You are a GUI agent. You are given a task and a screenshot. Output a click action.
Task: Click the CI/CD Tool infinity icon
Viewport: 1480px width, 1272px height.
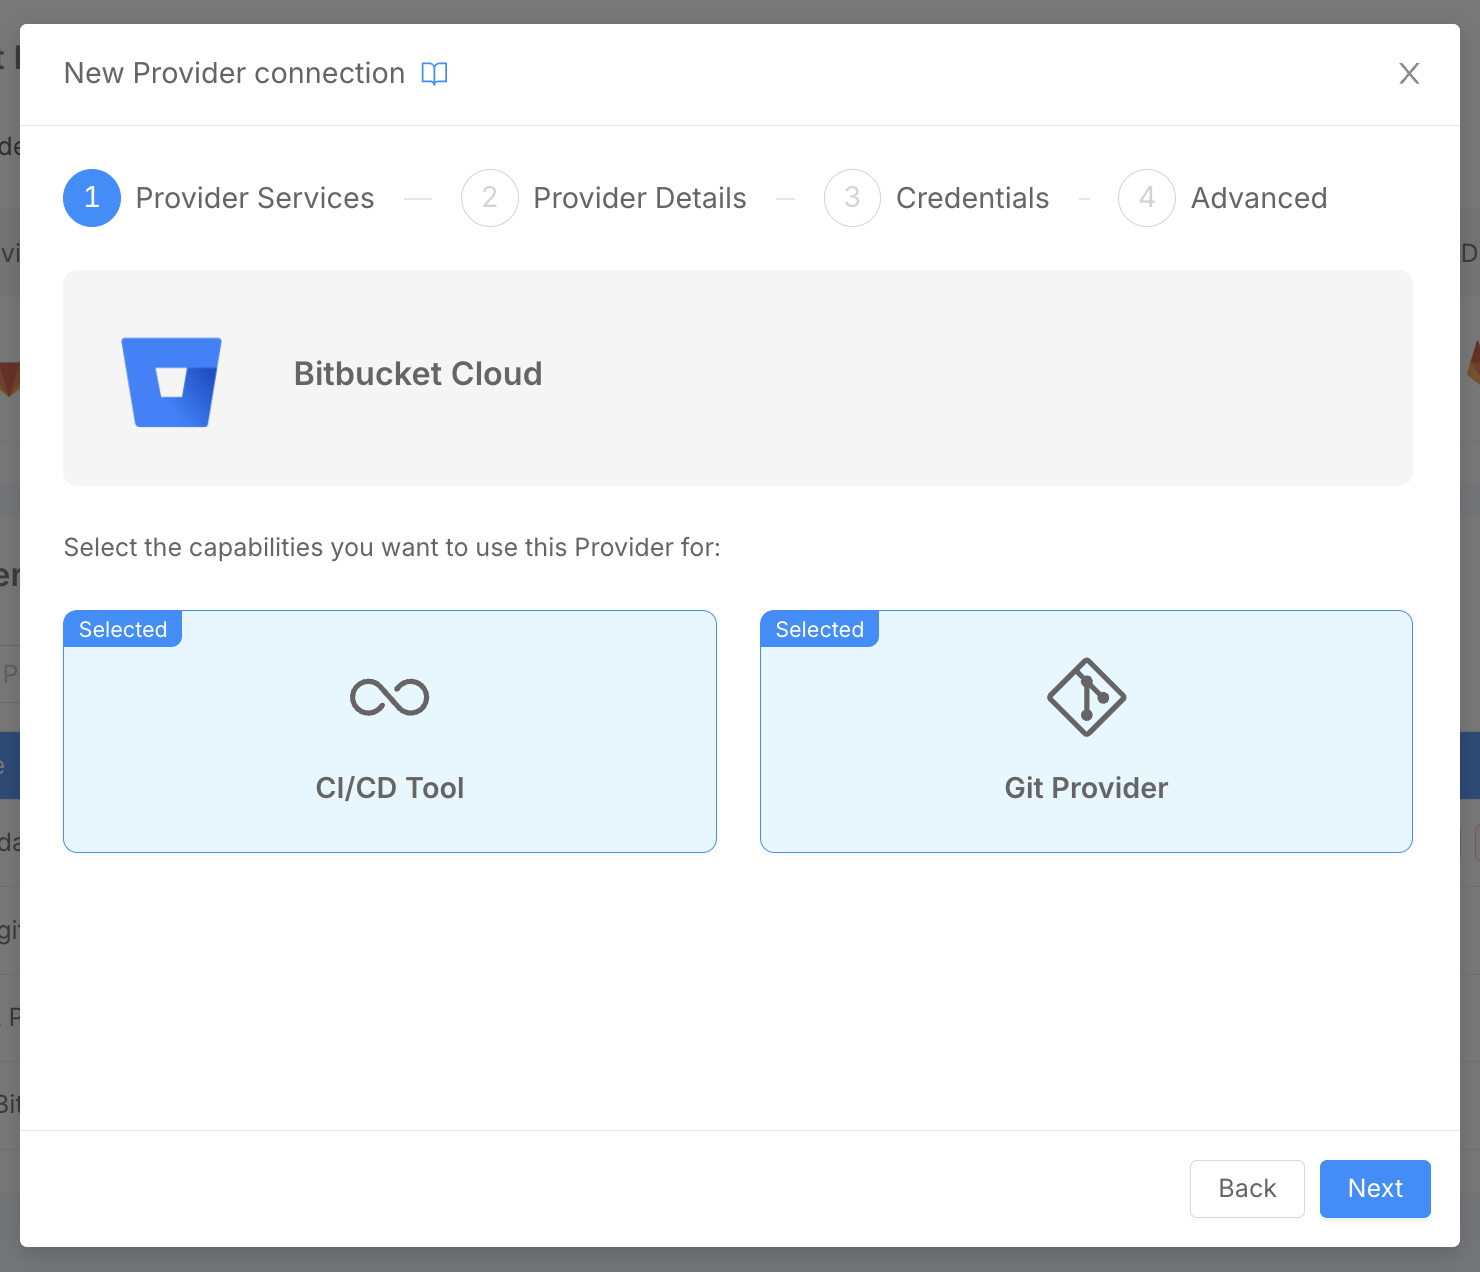390,697
